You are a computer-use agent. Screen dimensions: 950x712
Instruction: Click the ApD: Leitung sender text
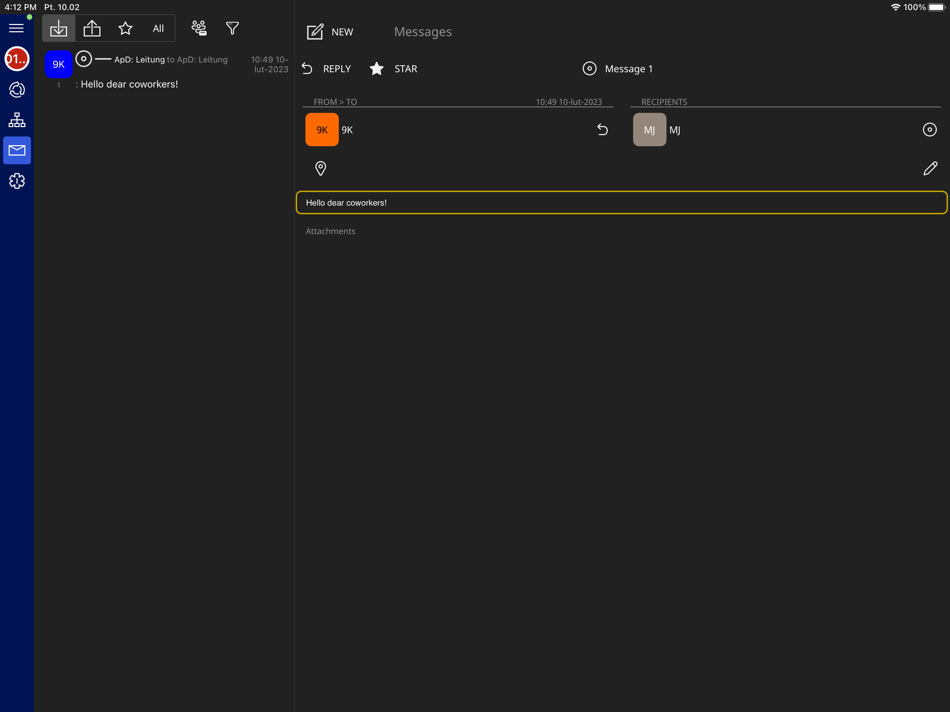click(139, 59)
